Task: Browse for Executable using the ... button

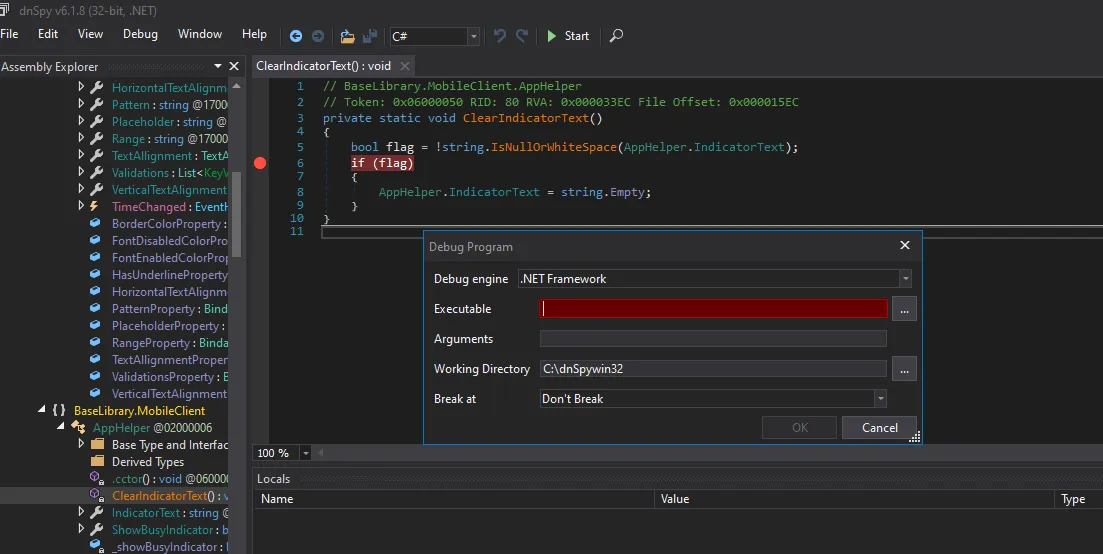Action: pyautogui.click(x=904, y=309)
